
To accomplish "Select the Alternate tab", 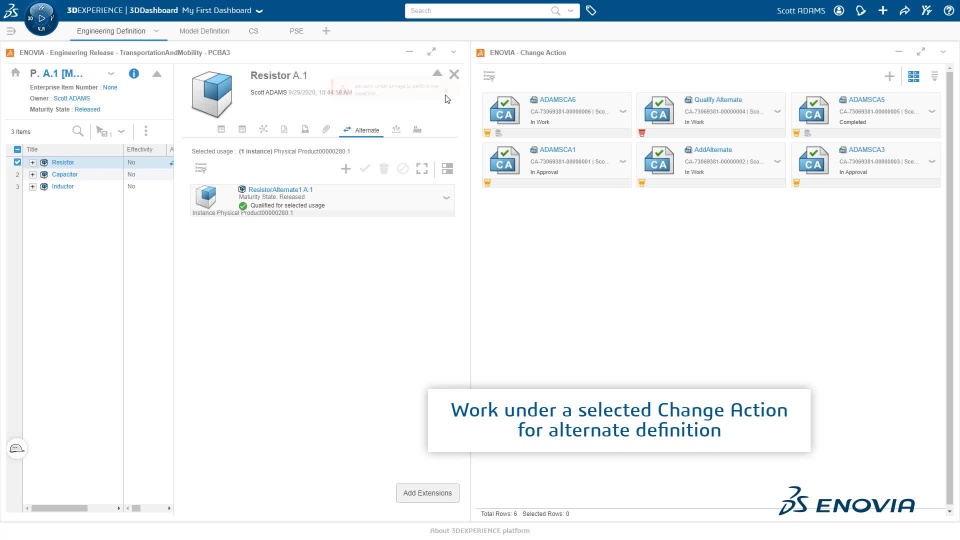I will 361,130.
